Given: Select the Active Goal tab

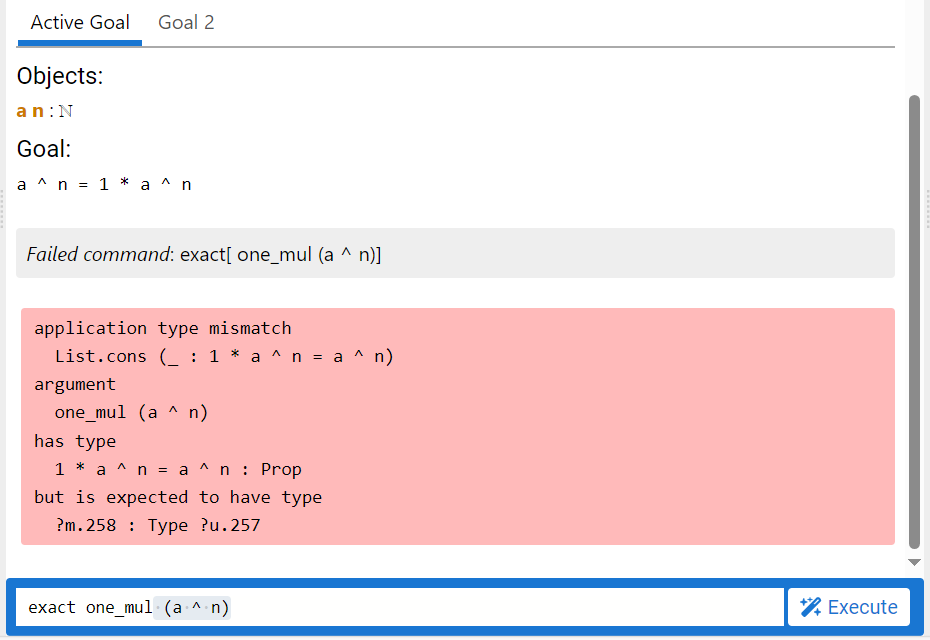Looking at the screenshot, I should point(79,23).
